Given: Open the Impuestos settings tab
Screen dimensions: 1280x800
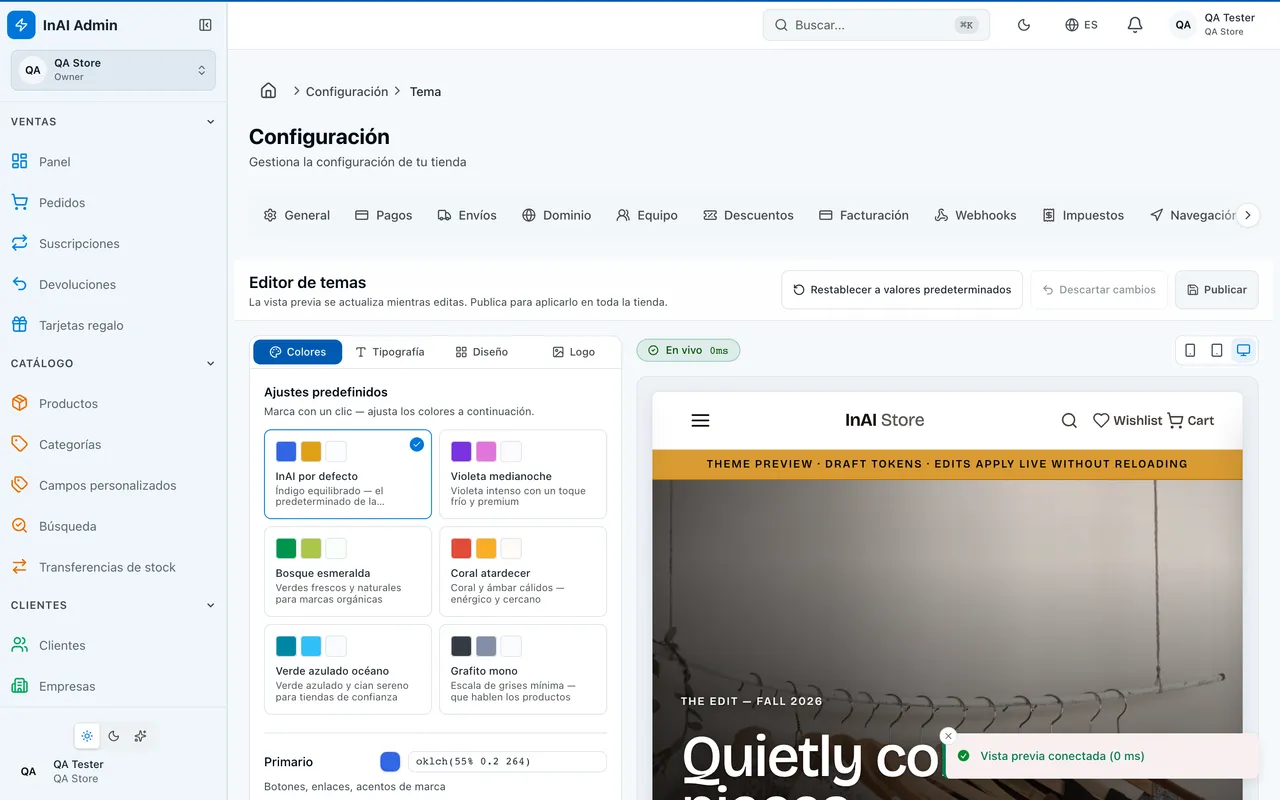Looking at the screenshot, I should (1083, 215).
